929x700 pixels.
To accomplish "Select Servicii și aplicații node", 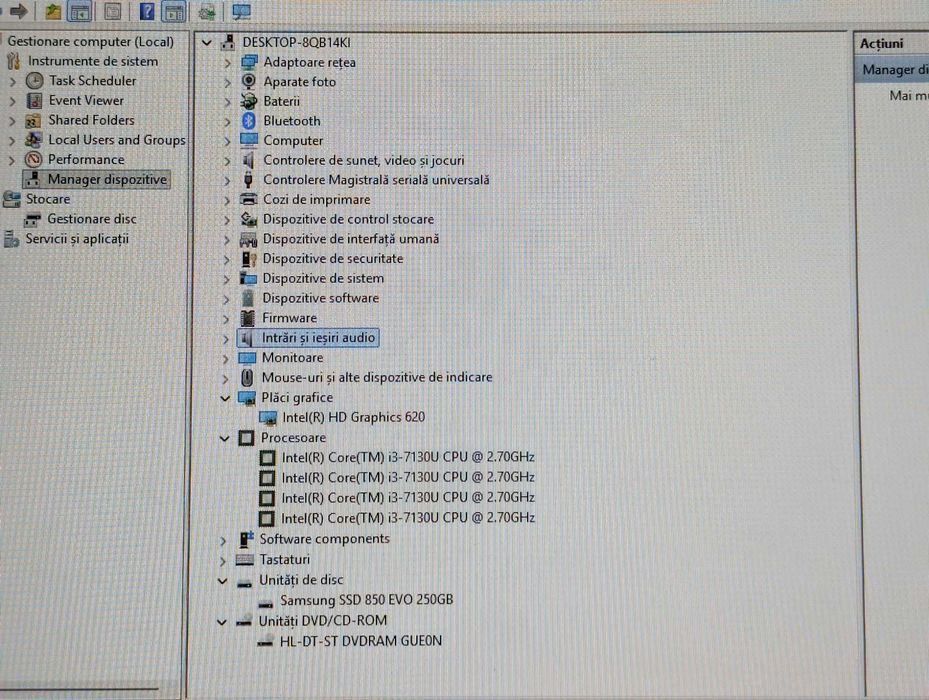I will (x=77, y=239).
